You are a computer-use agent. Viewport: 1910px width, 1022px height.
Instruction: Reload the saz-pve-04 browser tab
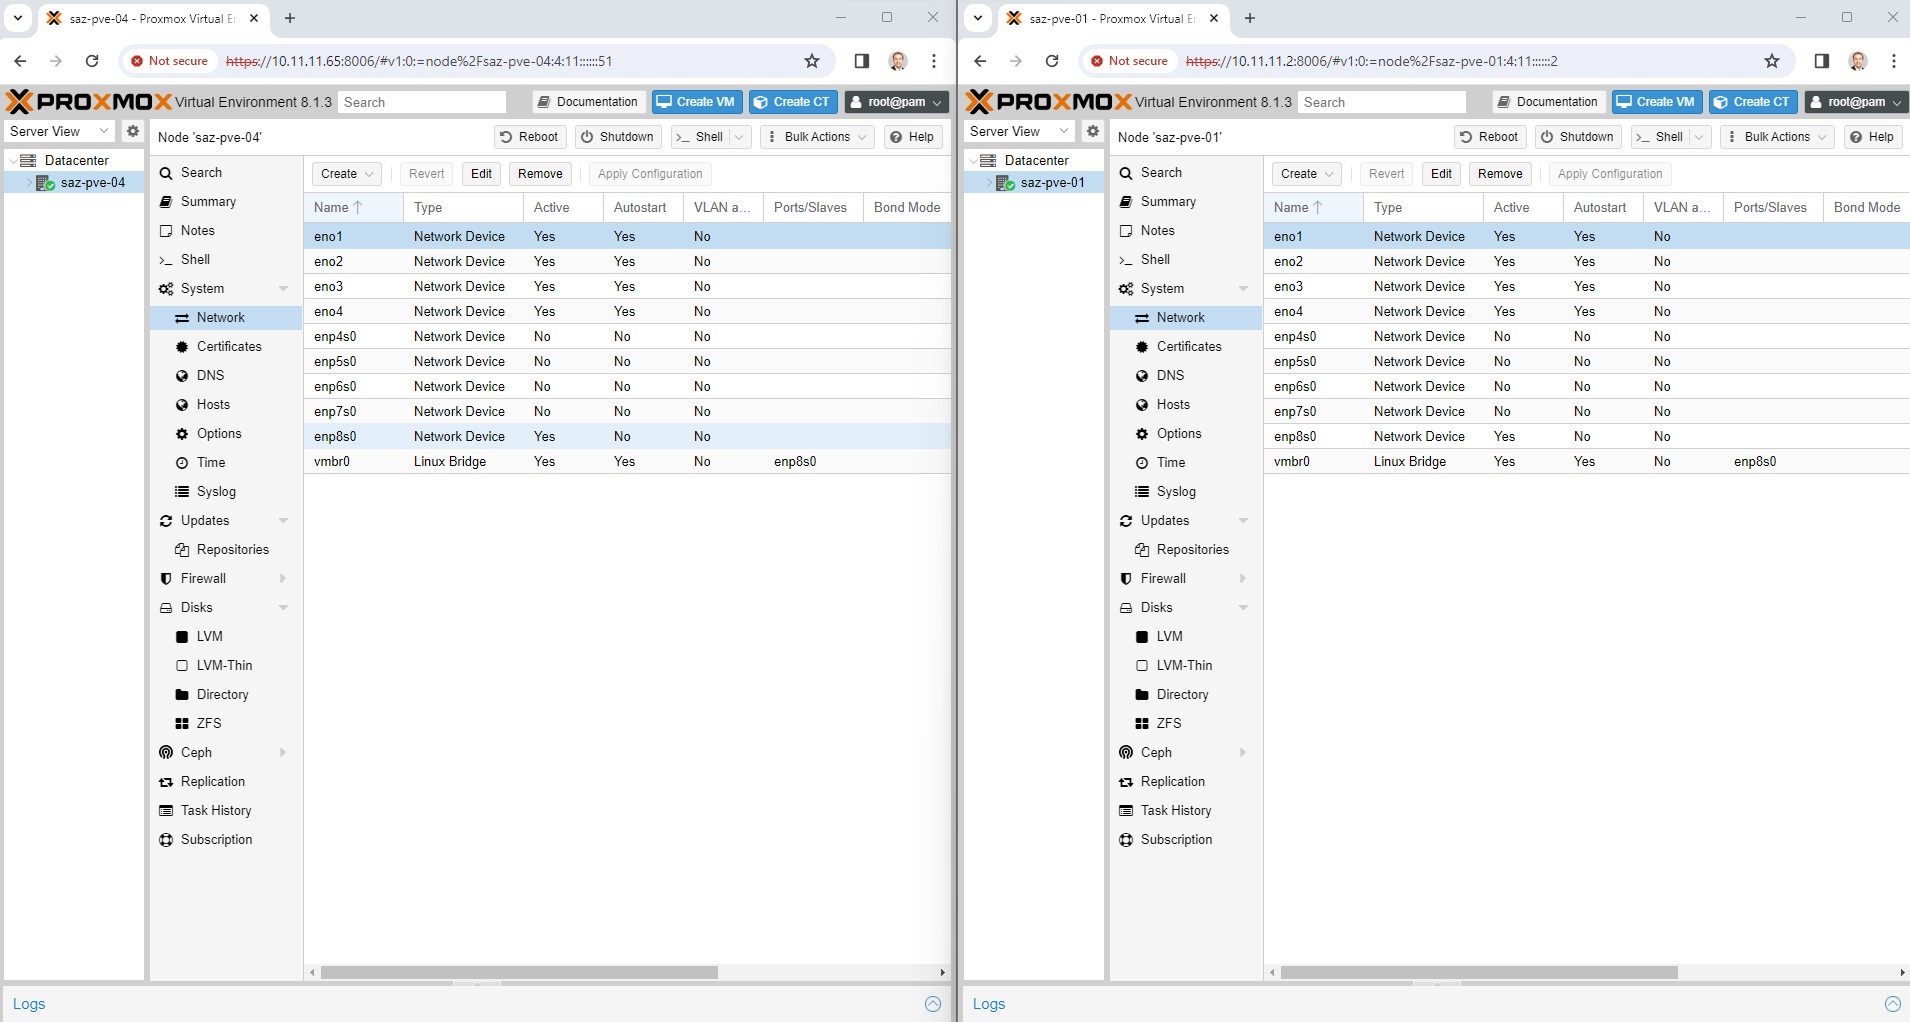click(92, 61)
